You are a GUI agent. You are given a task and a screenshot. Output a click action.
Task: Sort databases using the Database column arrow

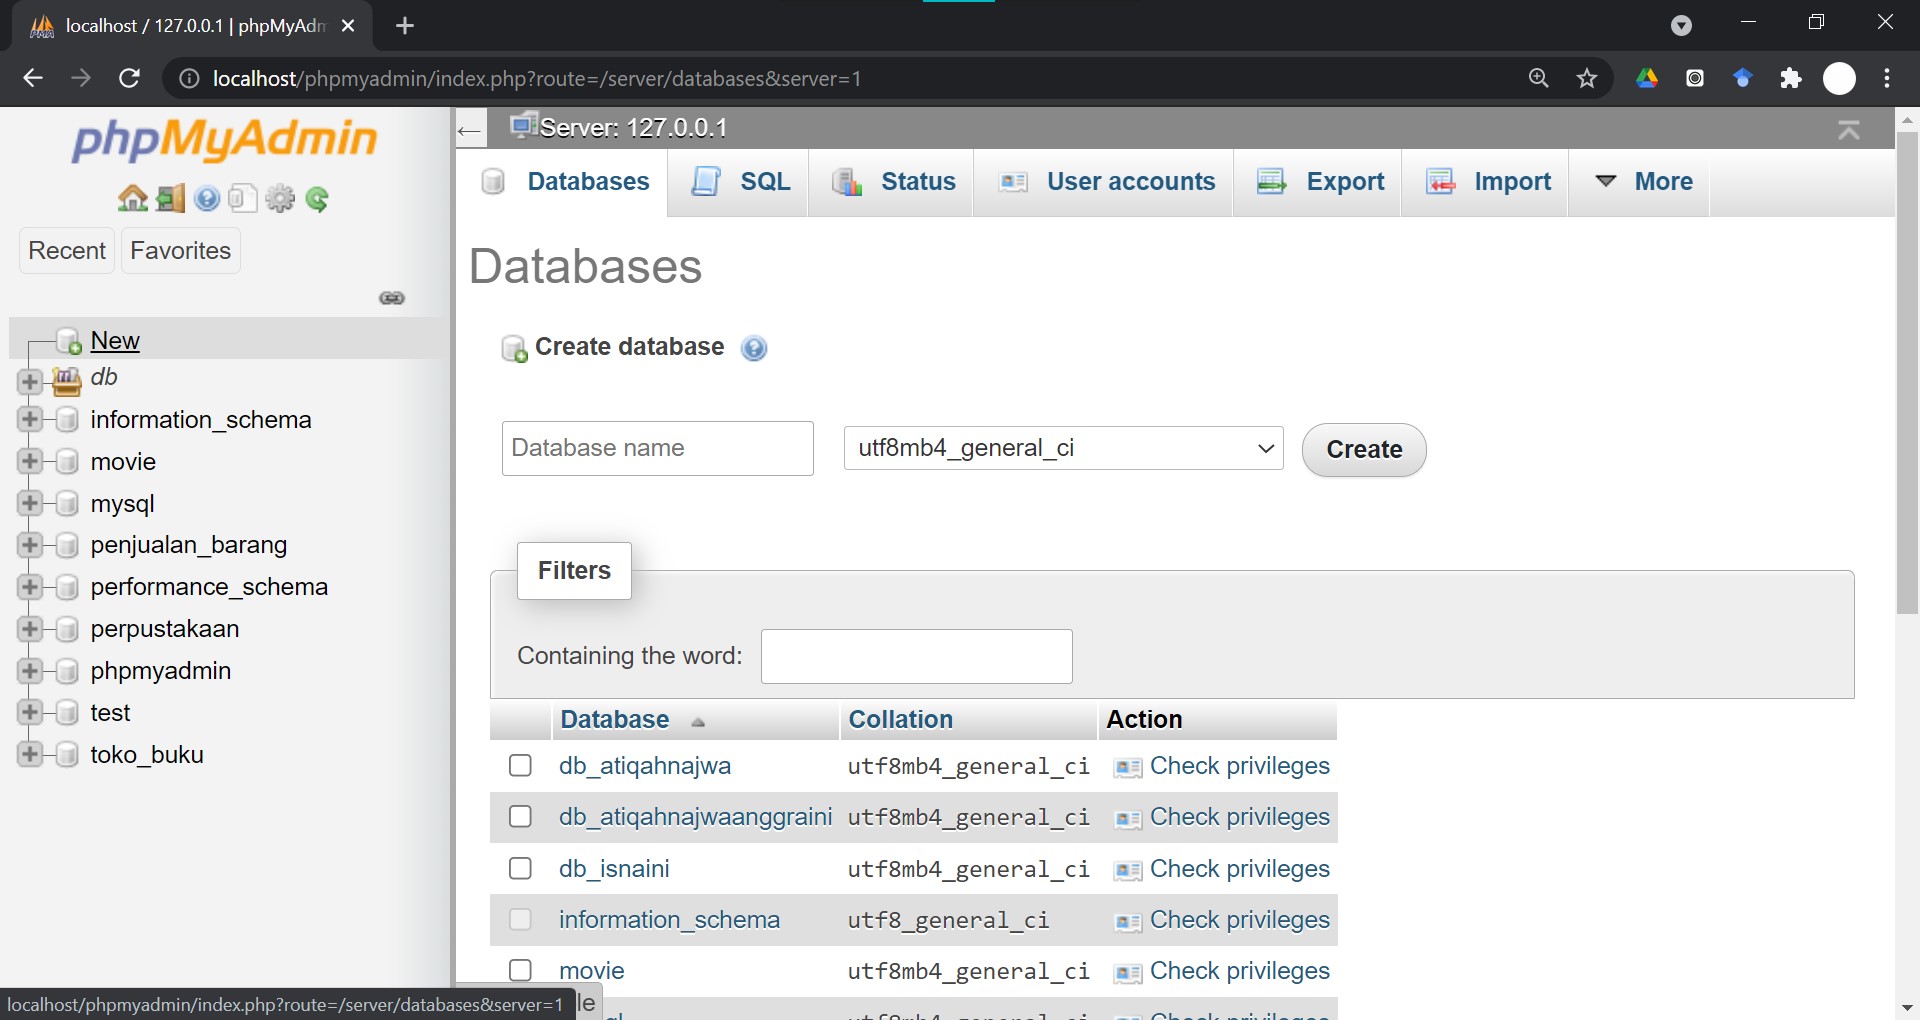pos(698,722)
